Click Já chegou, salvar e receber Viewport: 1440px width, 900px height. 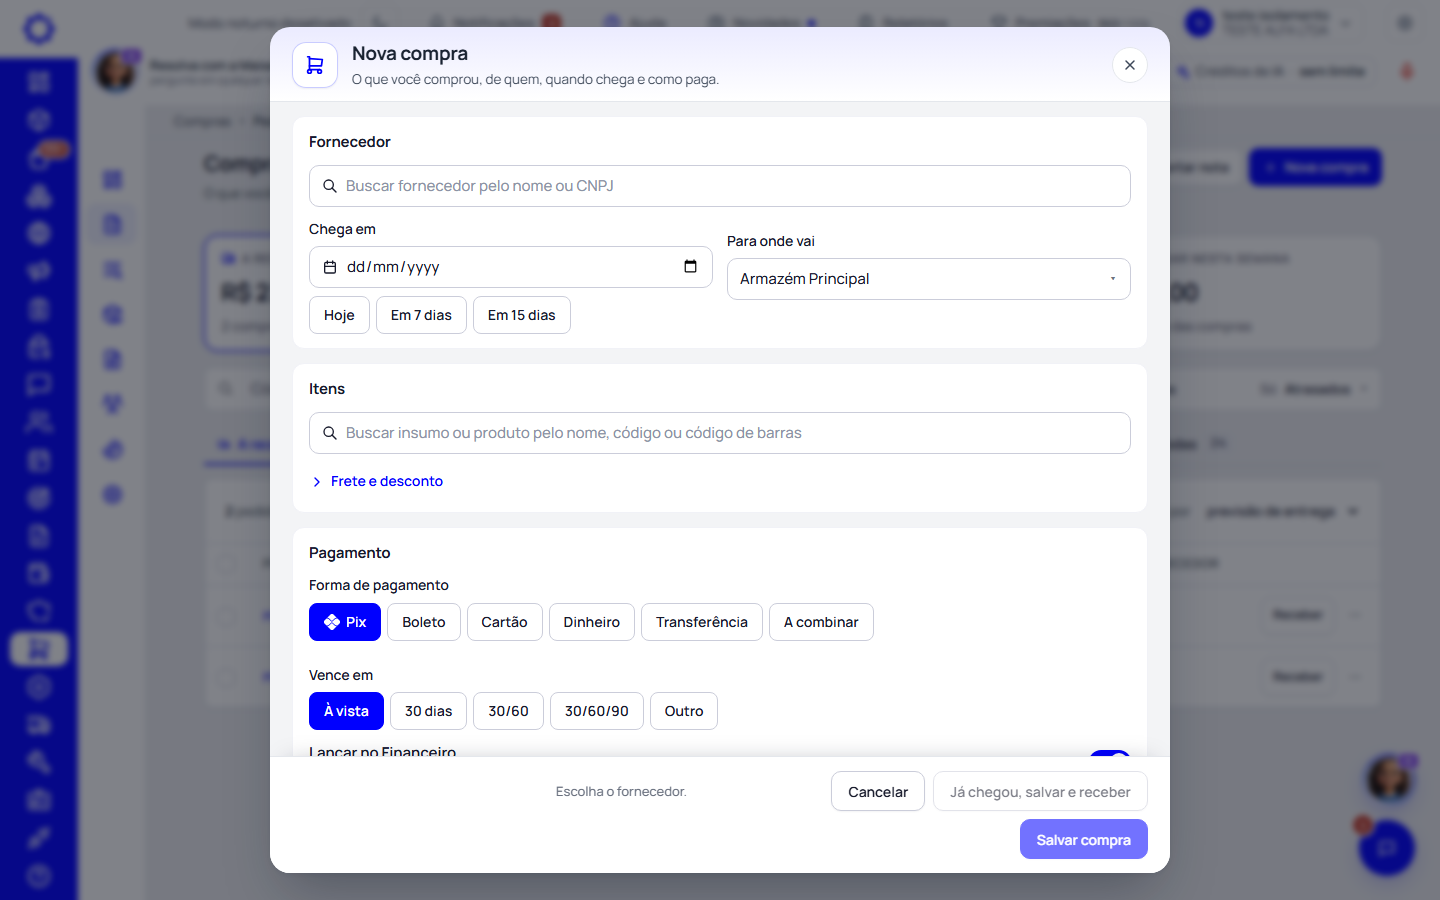coord(1040,792)
